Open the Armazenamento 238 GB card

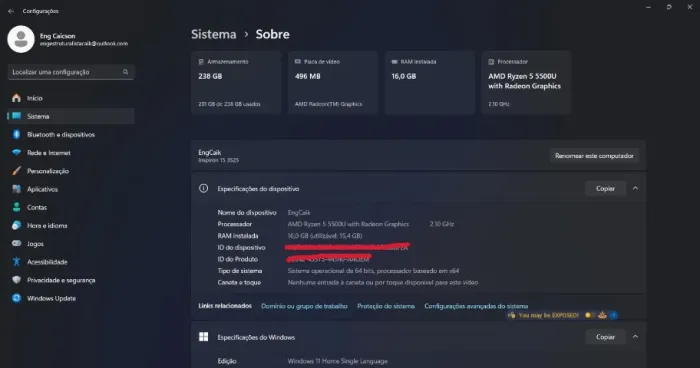coord(236,83)
